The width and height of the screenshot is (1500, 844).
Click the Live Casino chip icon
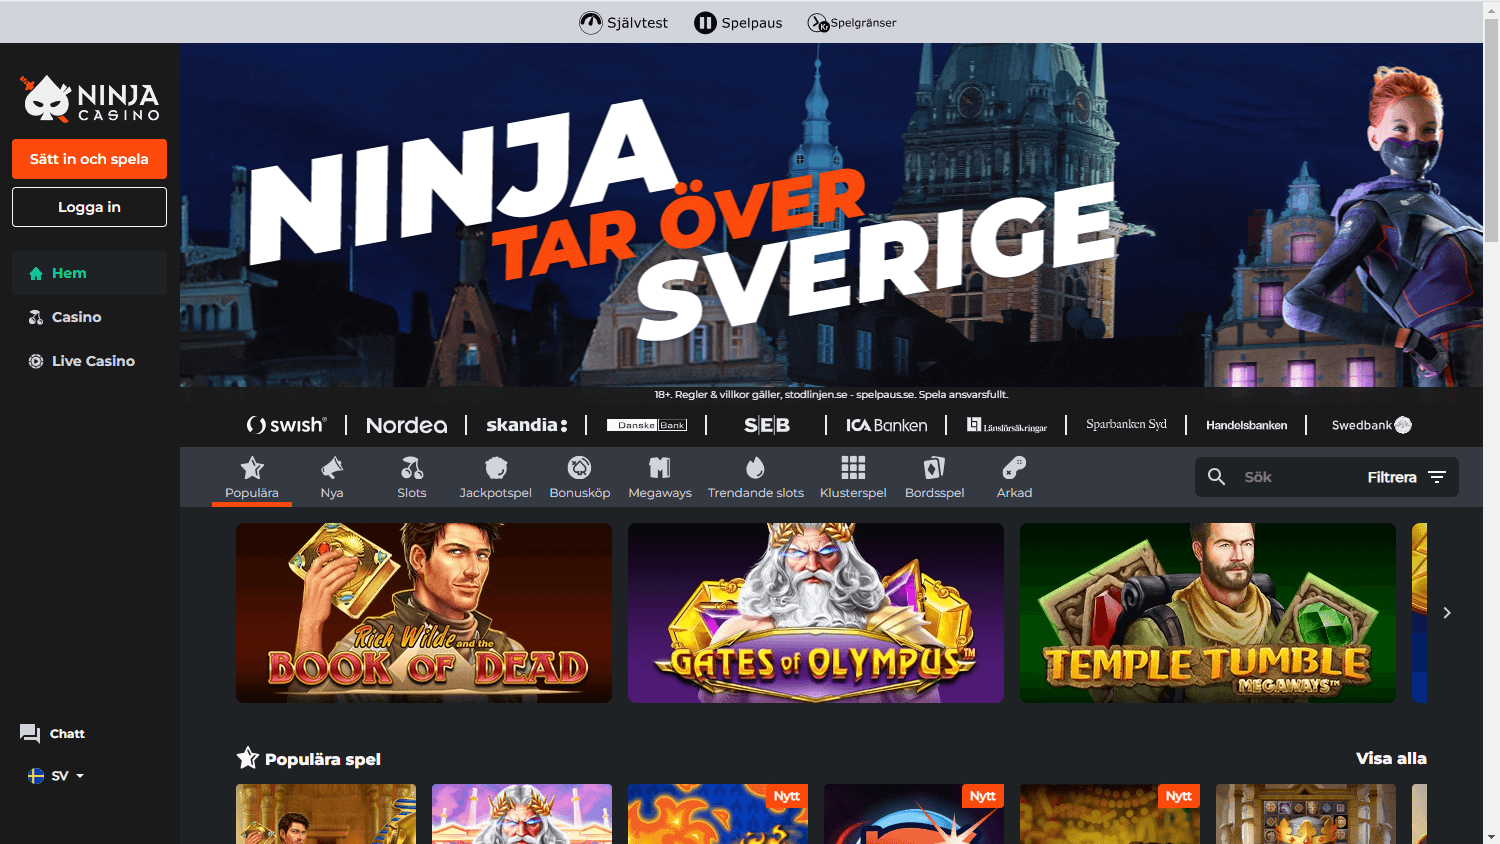click(36, 361)
